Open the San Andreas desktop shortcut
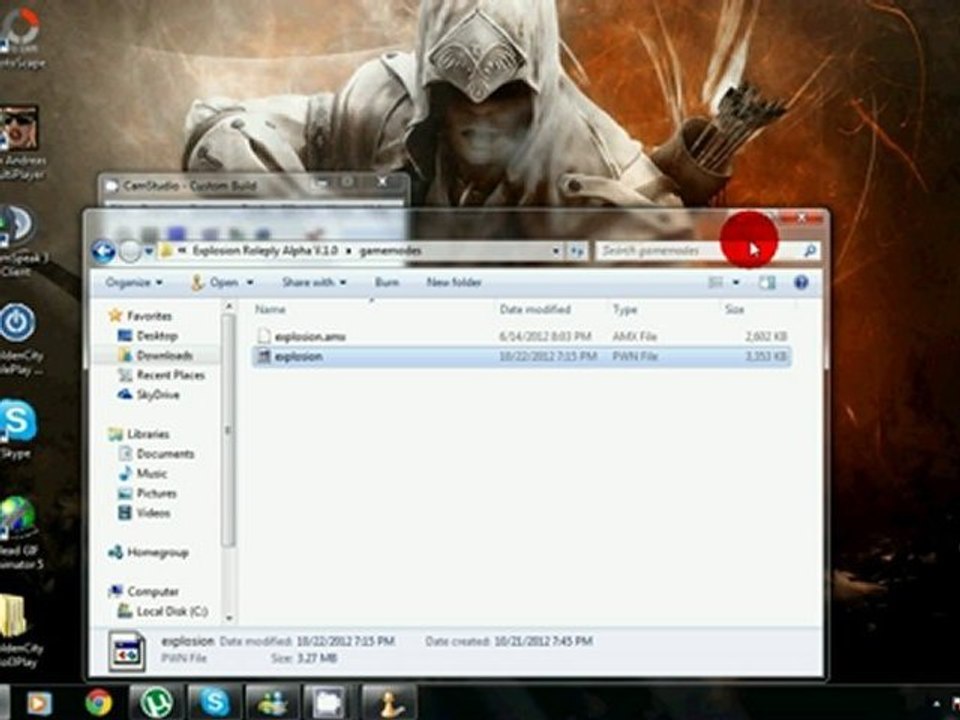This screenshot has height=720, width=960. pyautogui.click(x=21, y=143)
